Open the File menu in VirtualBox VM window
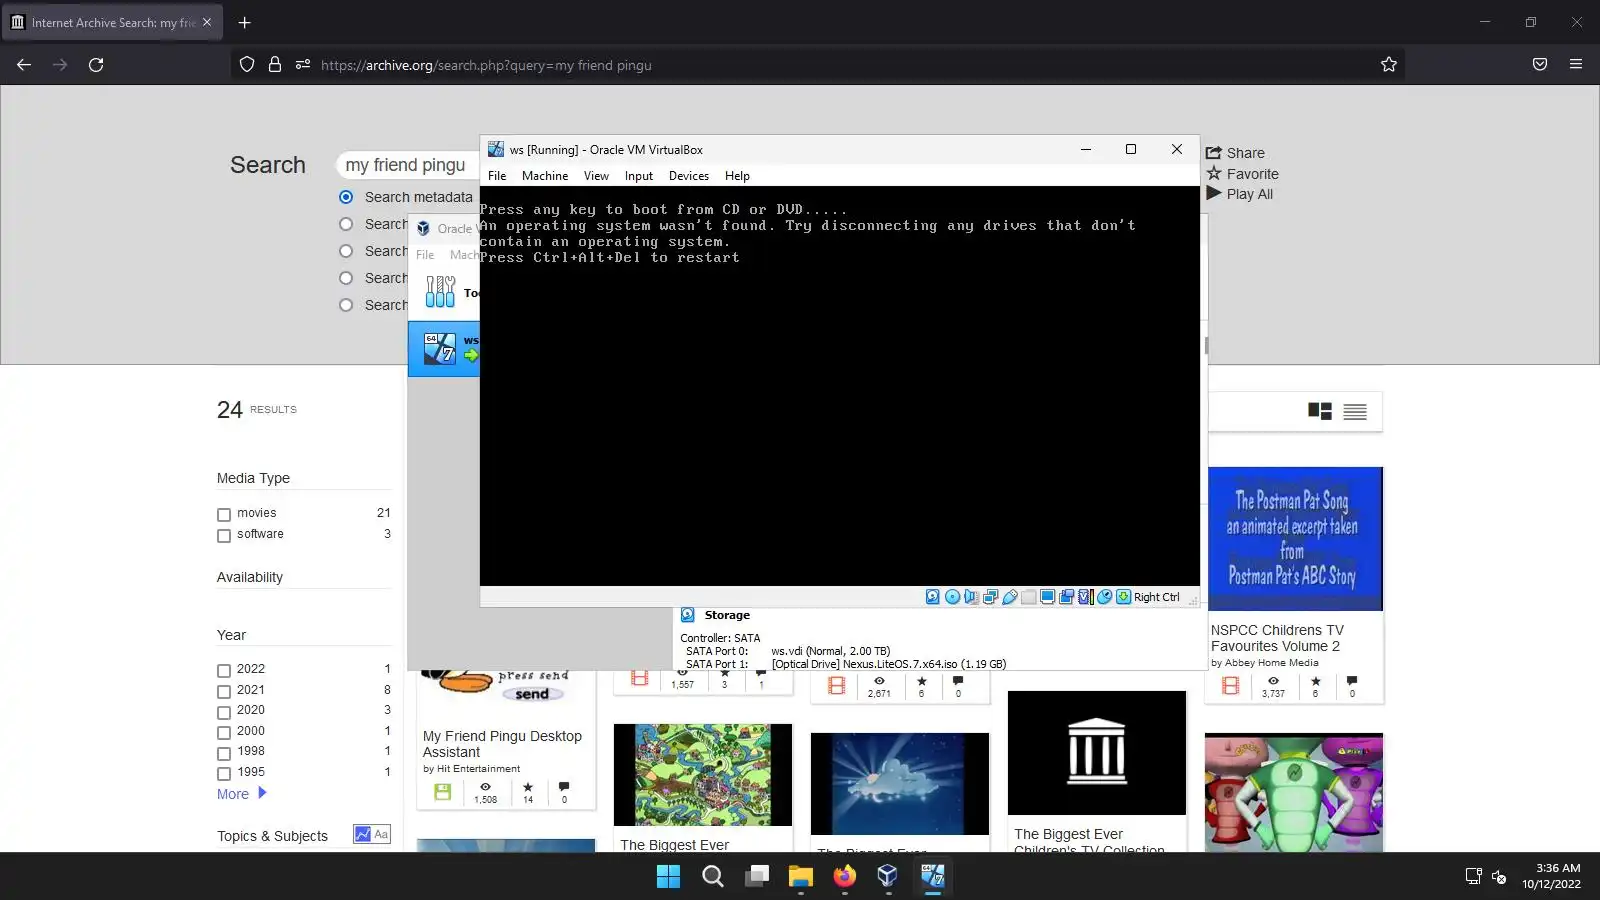1600x900 pixels. click(497, 176)
